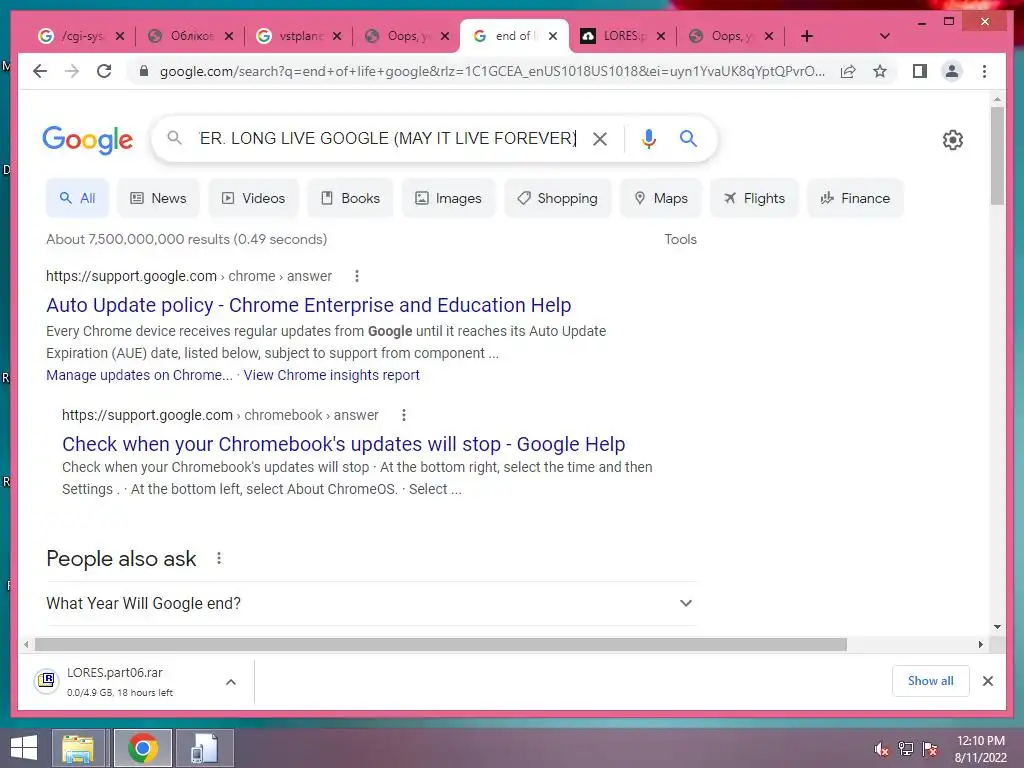Bookmark this page with the star
This screenshot has height=768, width=1024.
pyautogui.click(x=880, y=71)
